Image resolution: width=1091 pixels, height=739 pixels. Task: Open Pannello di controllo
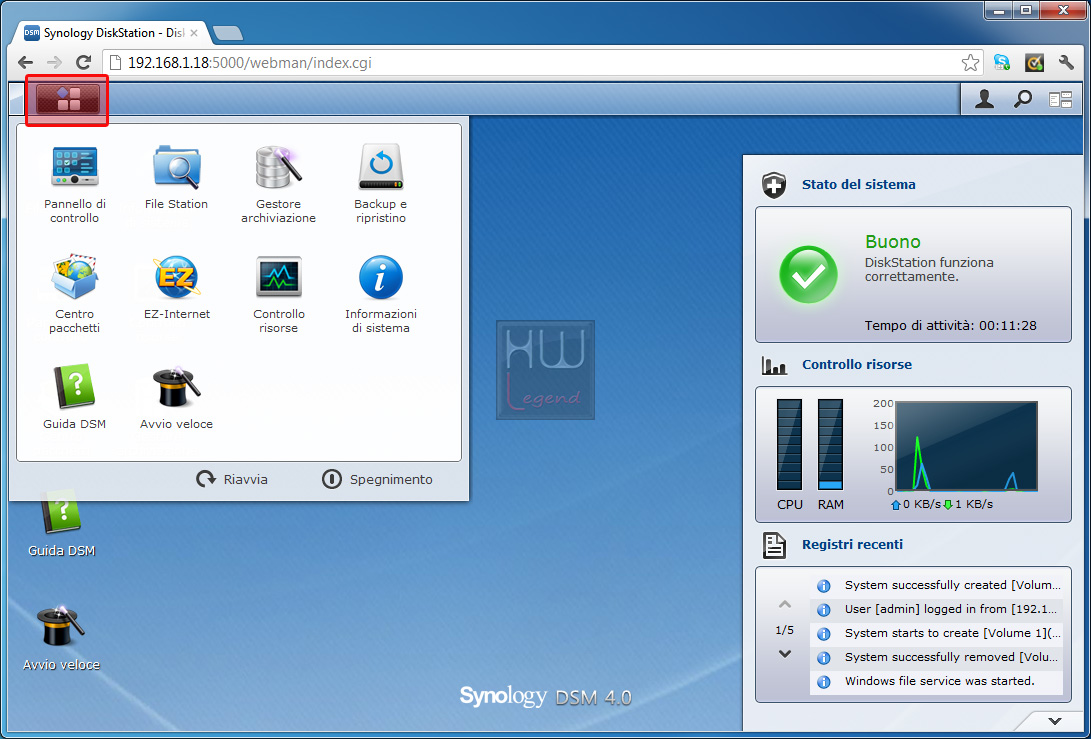[74, 184]
